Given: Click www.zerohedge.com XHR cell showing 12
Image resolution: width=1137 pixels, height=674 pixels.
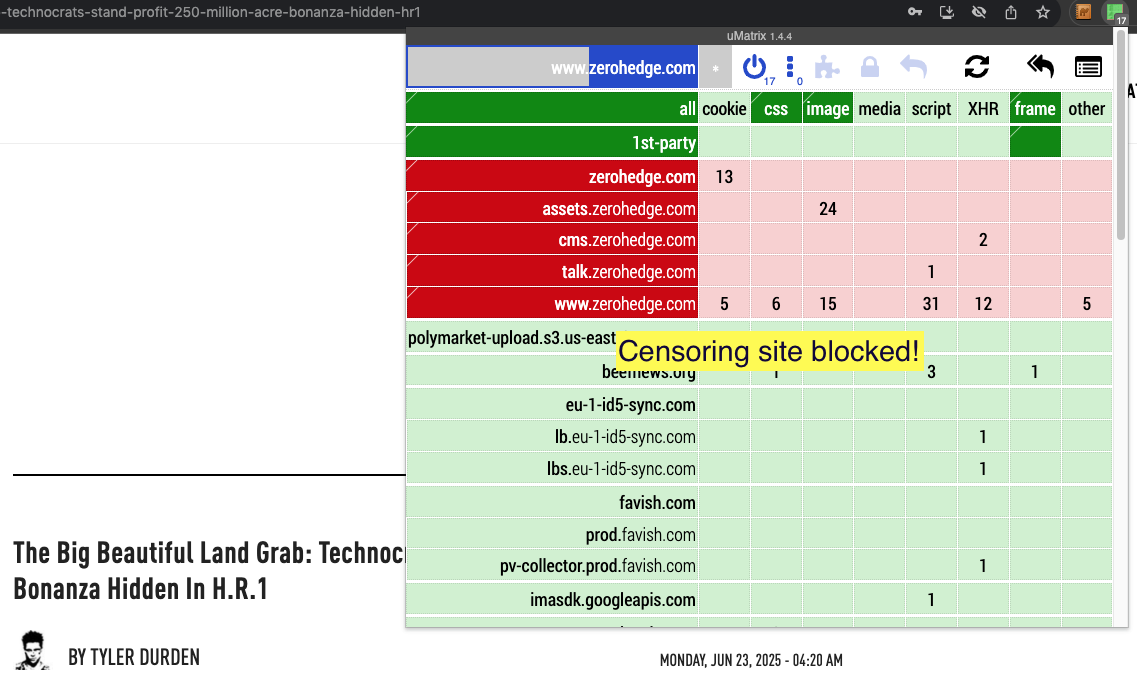Looking at the screenshot, I should click(983, 303).
